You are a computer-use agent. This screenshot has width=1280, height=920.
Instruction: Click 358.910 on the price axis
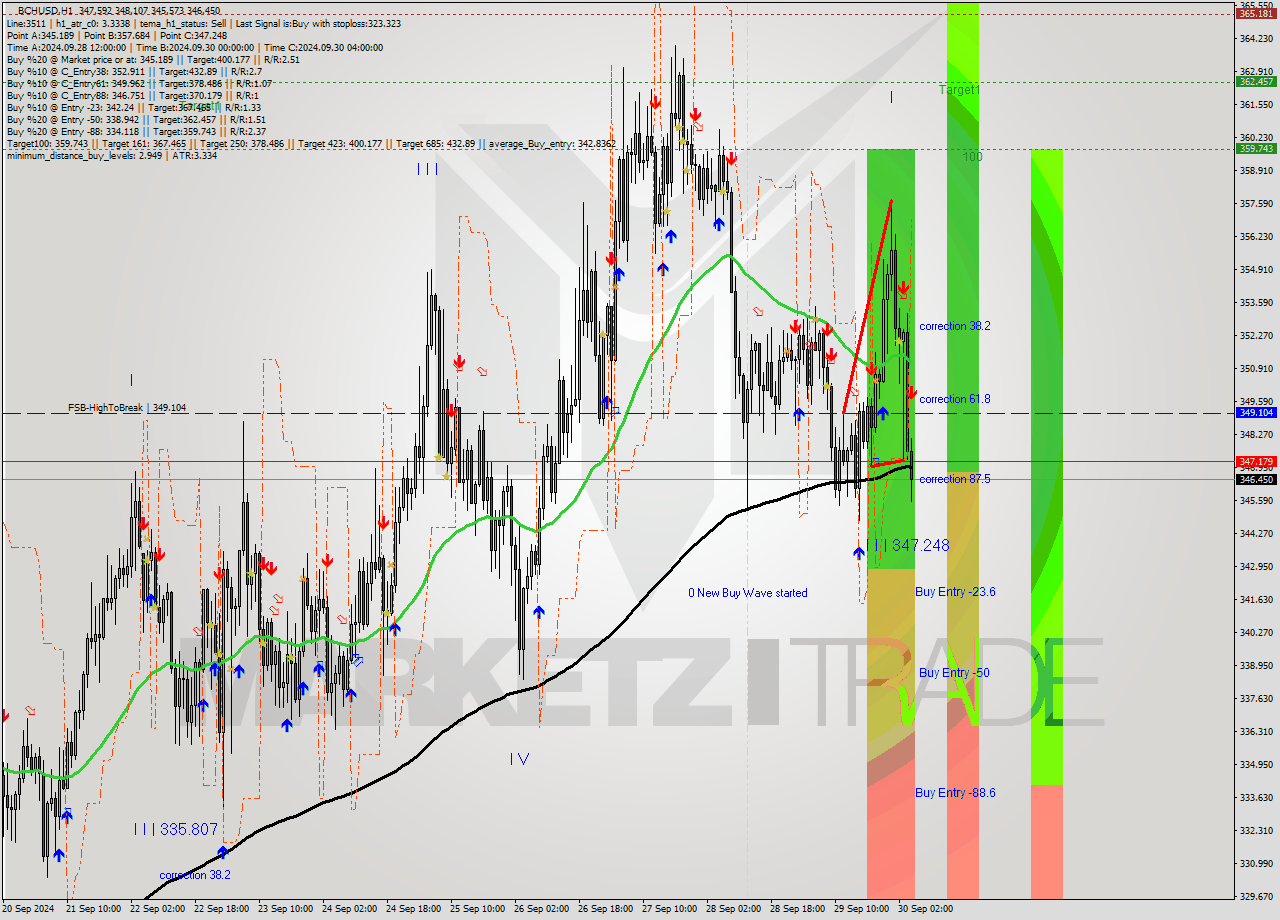coord(1256,171)
